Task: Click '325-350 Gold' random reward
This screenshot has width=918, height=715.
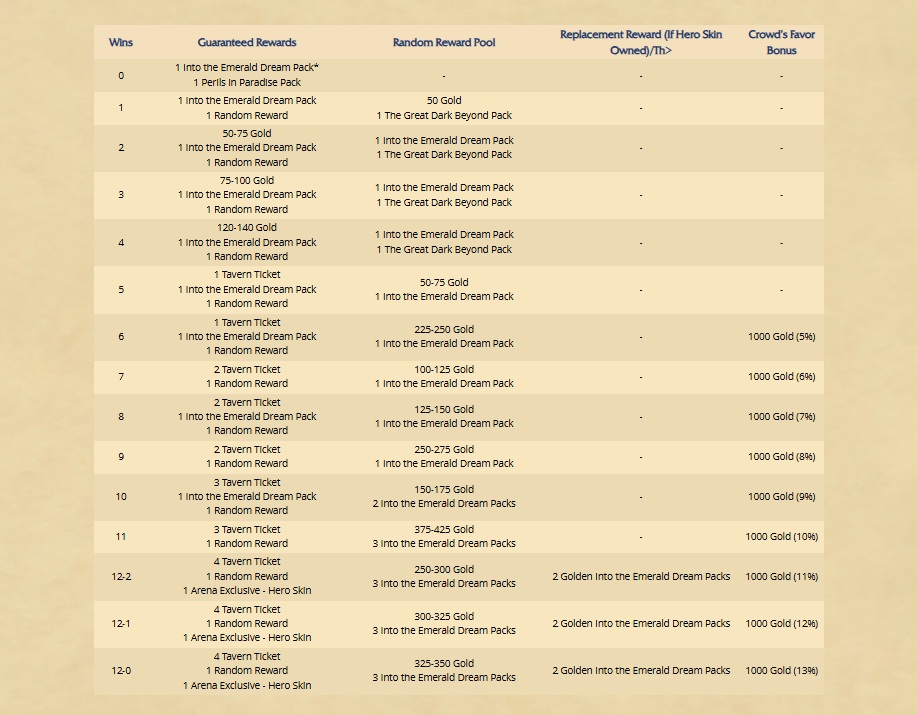Action: [444, 663]
